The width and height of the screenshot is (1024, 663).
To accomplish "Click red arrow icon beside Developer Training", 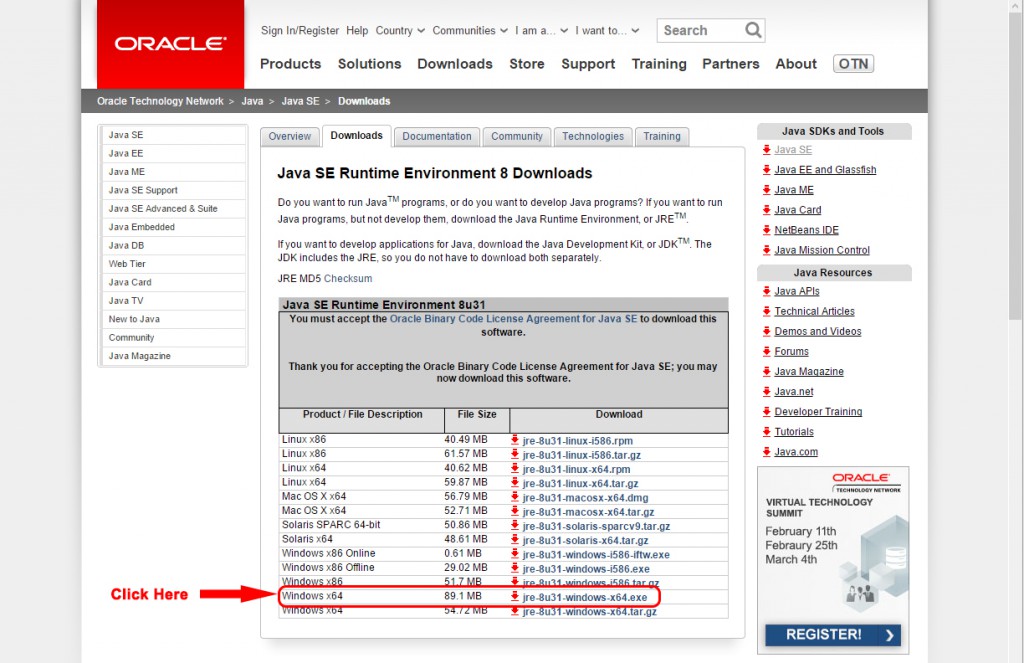I will click(767, 412).
